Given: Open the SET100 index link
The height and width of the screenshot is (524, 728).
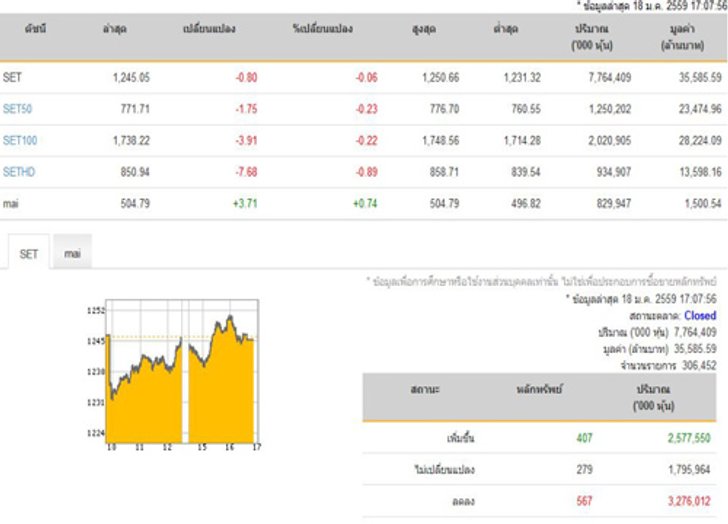Looking at the screenshot, I should 20,140.
